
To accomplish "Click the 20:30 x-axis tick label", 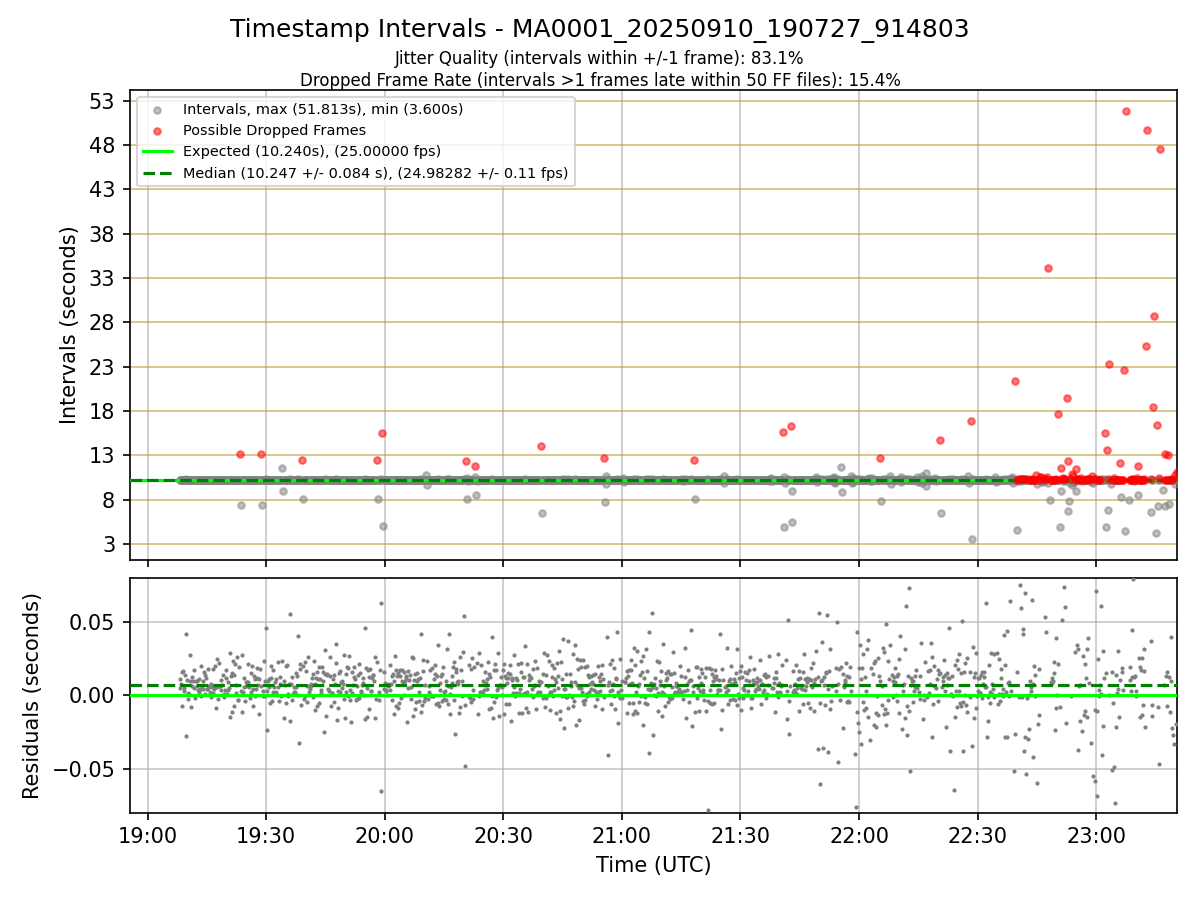I will click(503, 834).
